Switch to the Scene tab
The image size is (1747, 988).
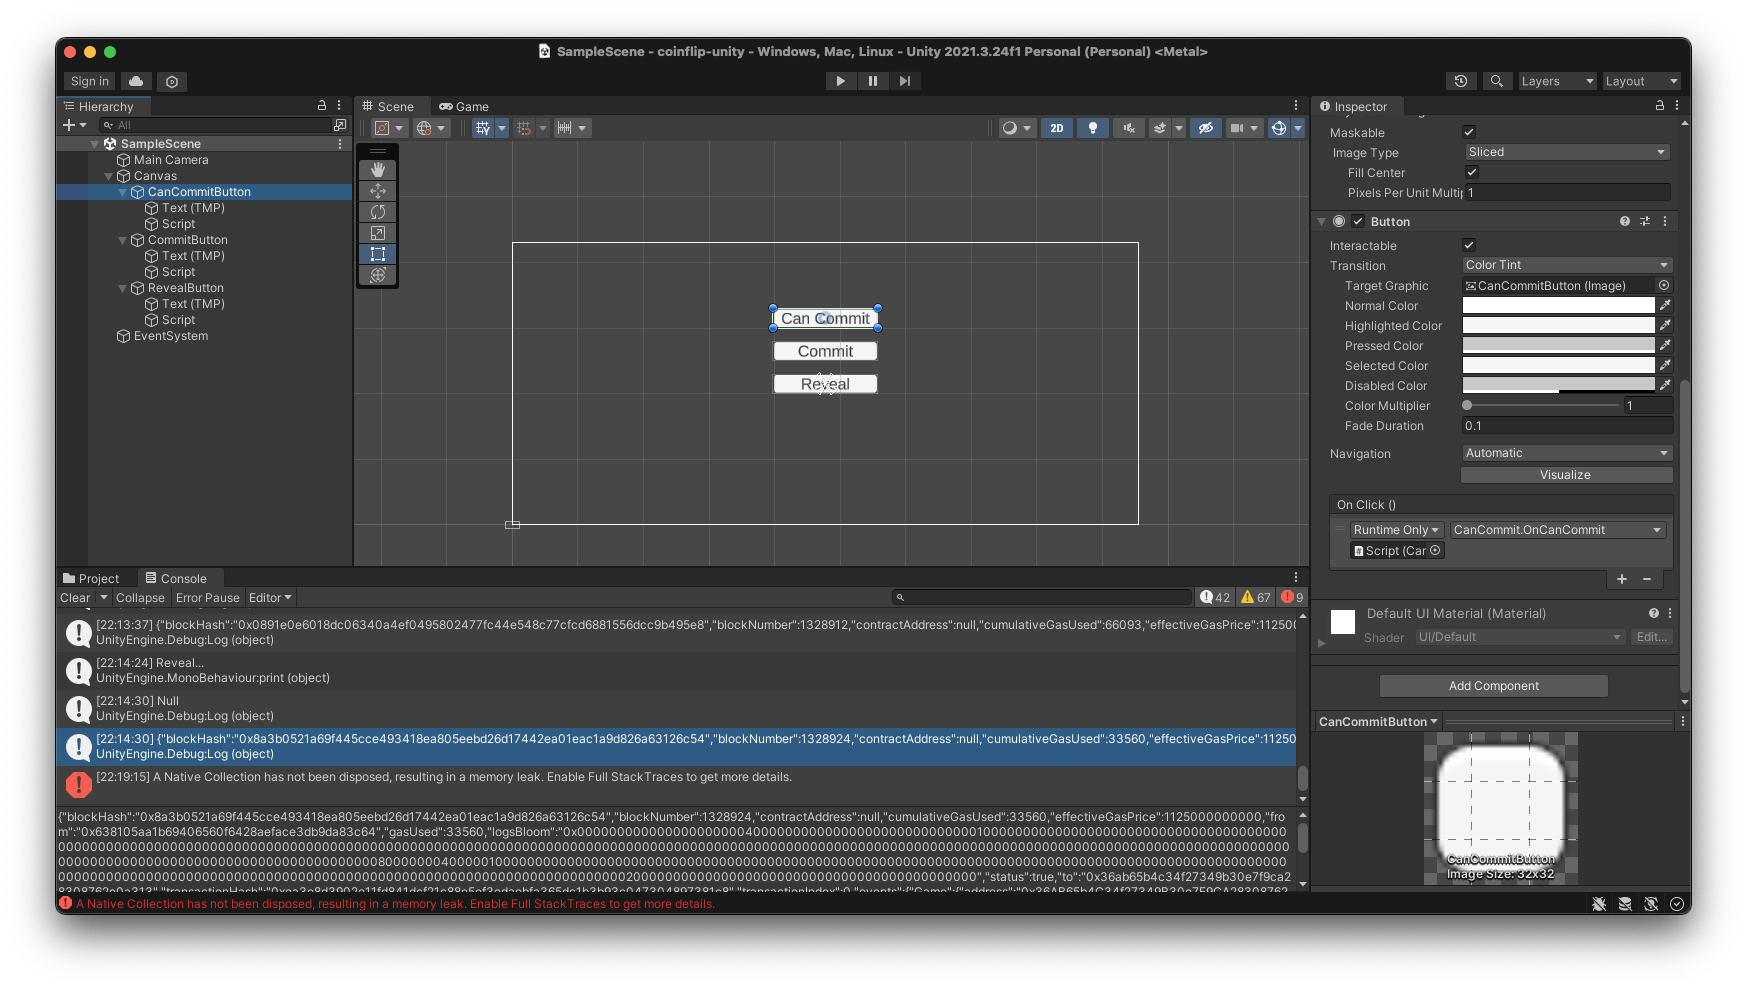click(x=388, y=106)
